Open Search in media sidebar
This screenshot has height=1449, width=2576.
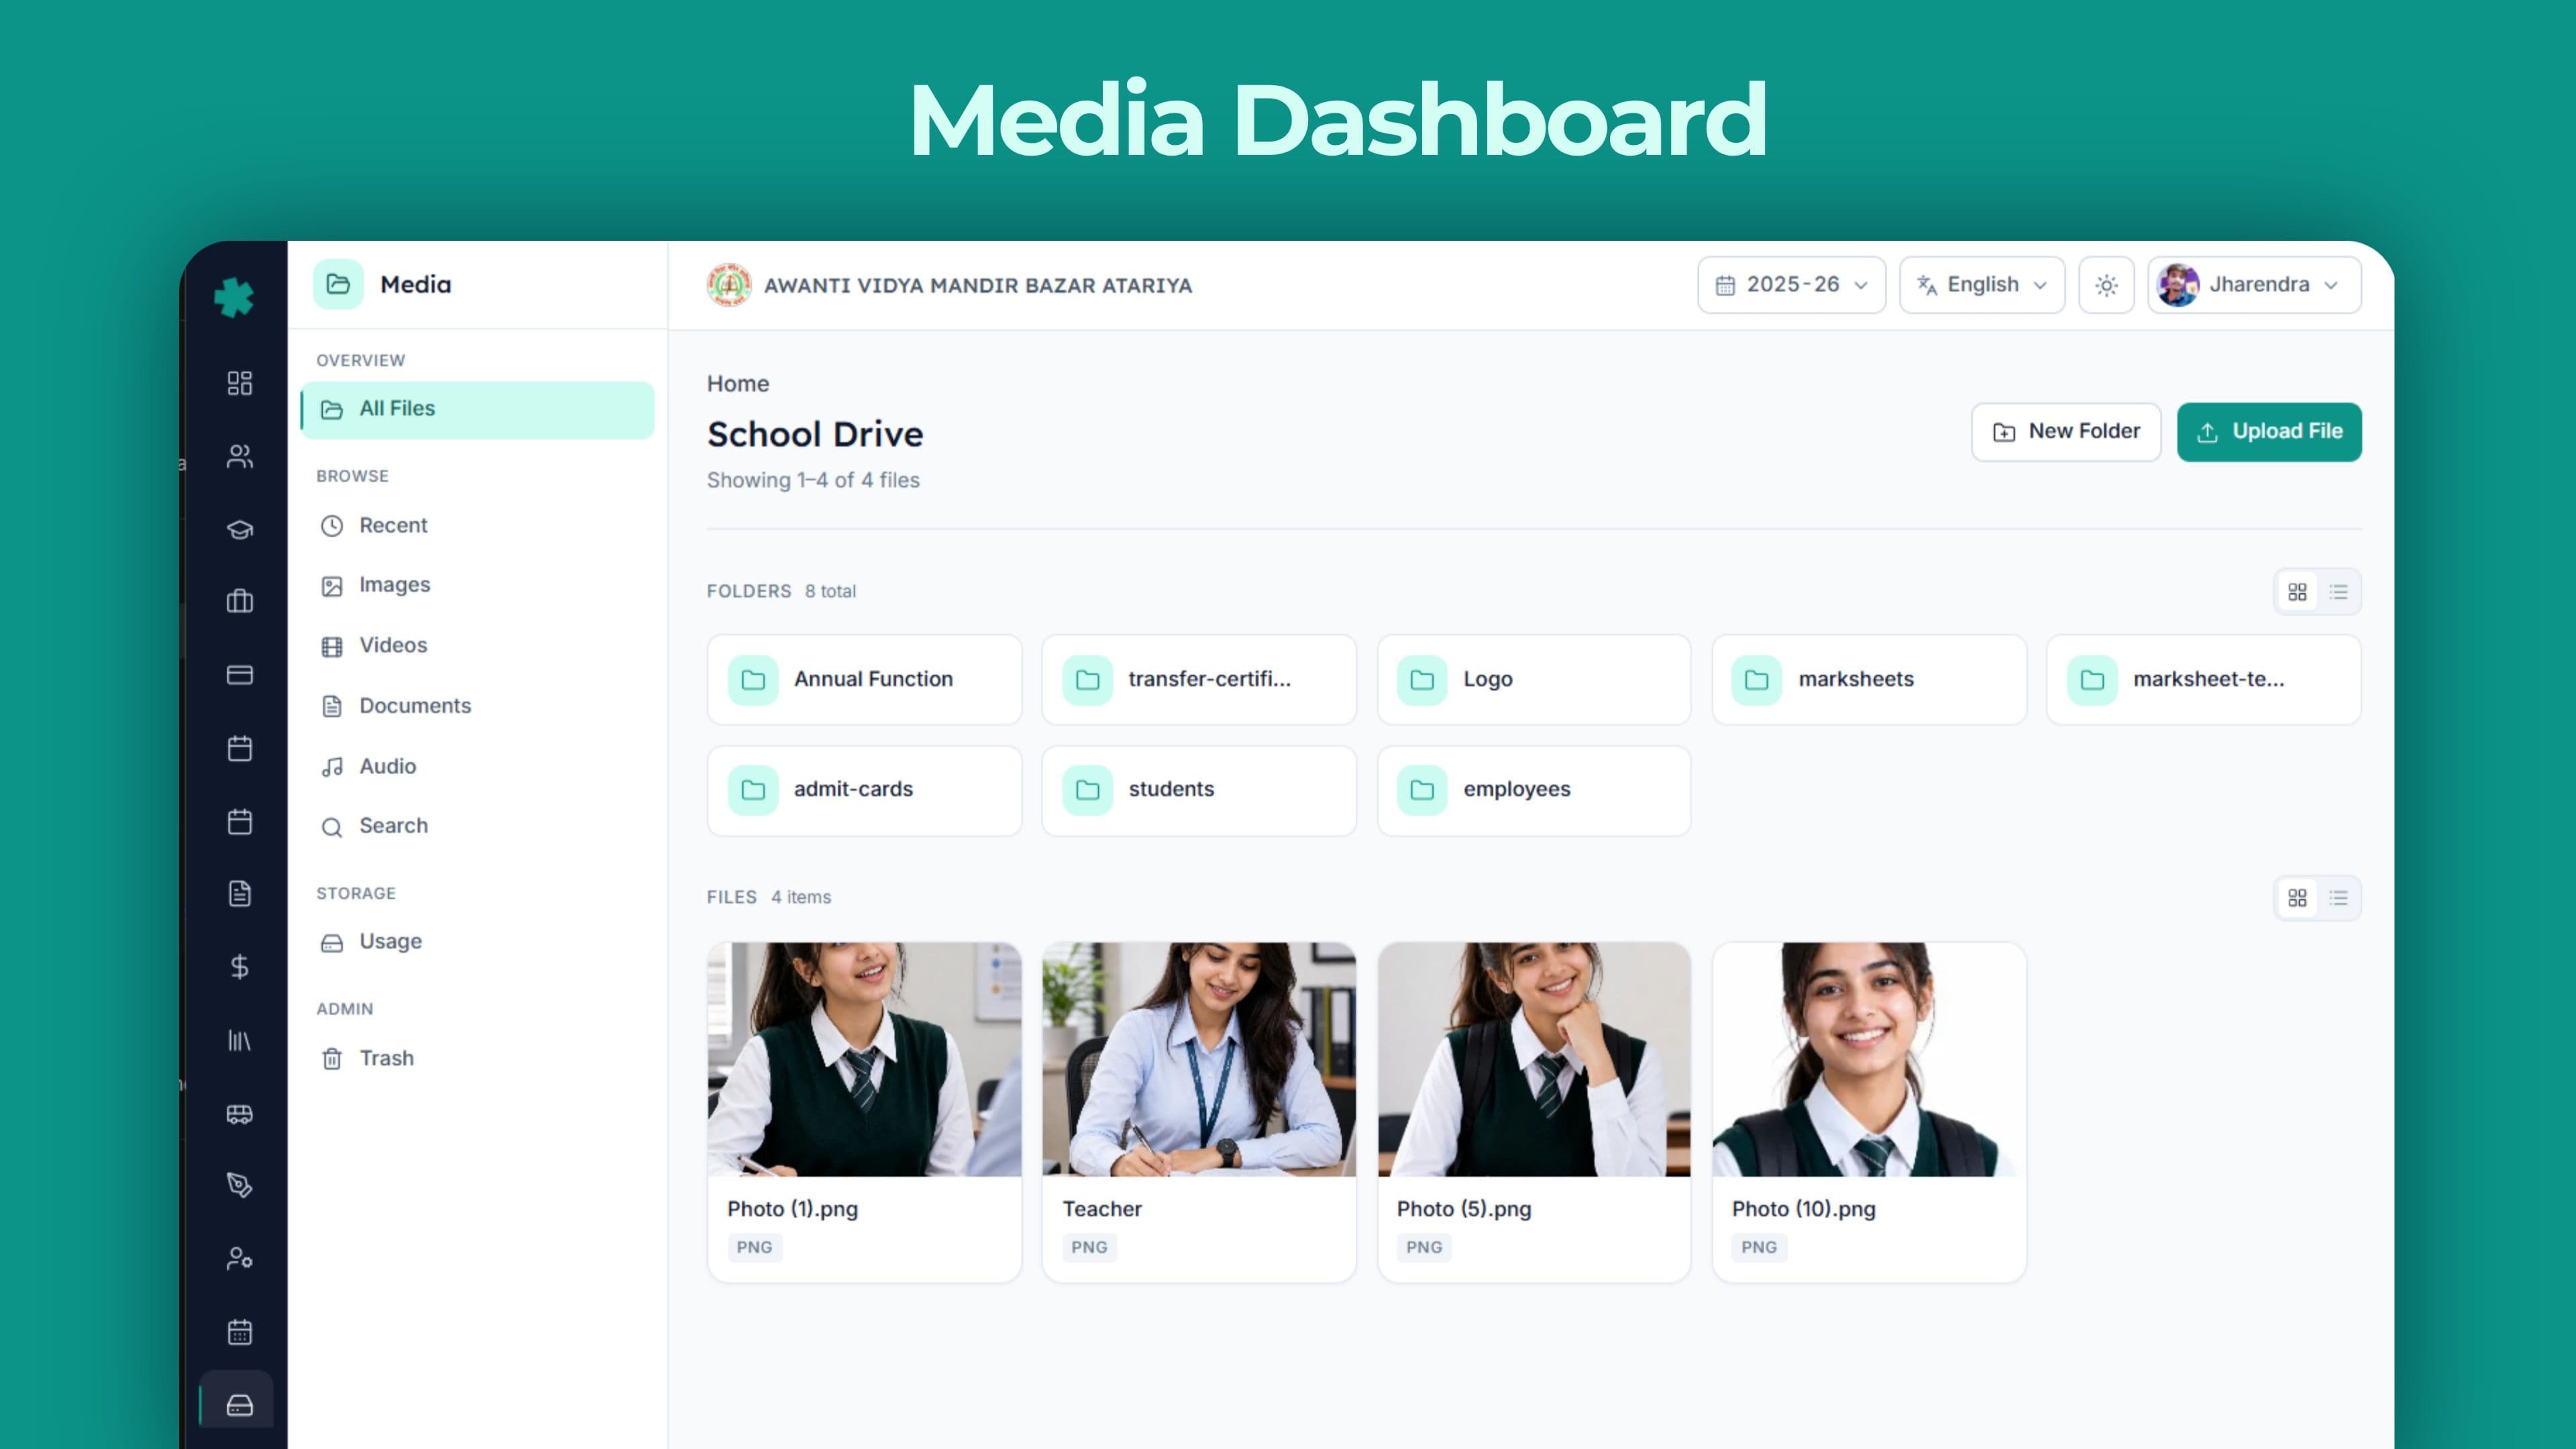[478, 826]
